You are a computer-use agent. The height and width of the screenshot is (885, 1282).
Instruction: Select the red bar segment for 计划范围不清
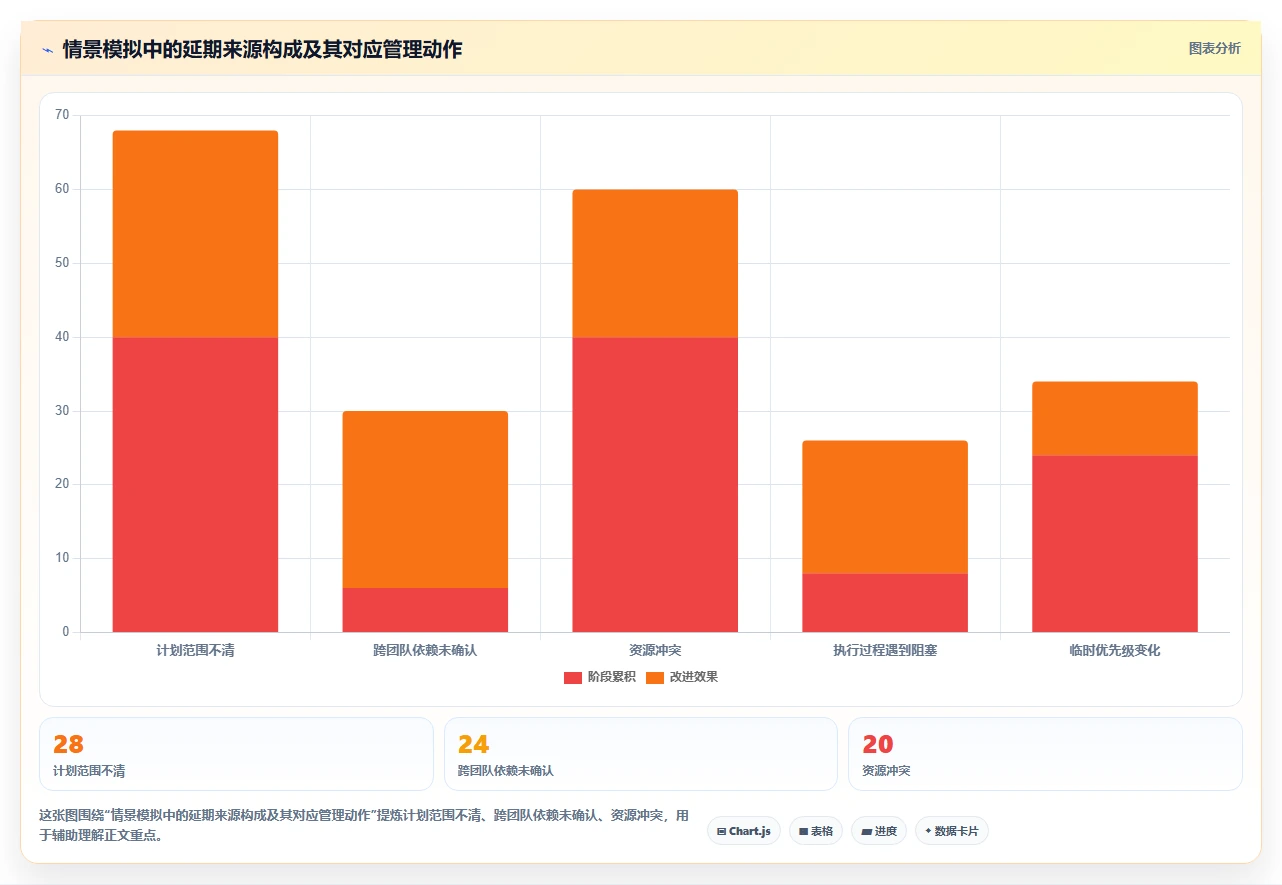click(x=195, y=485)
